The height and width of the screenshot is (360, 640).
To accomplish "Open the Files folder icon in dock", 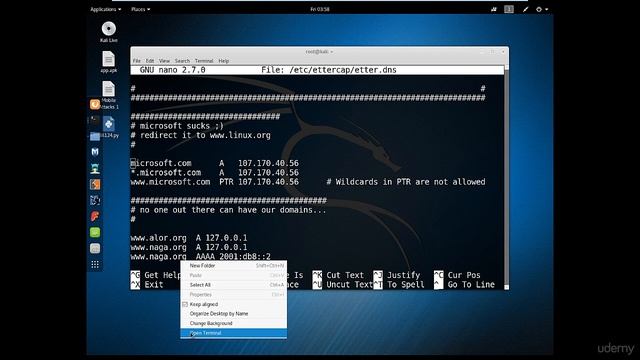I will [95, 136].
